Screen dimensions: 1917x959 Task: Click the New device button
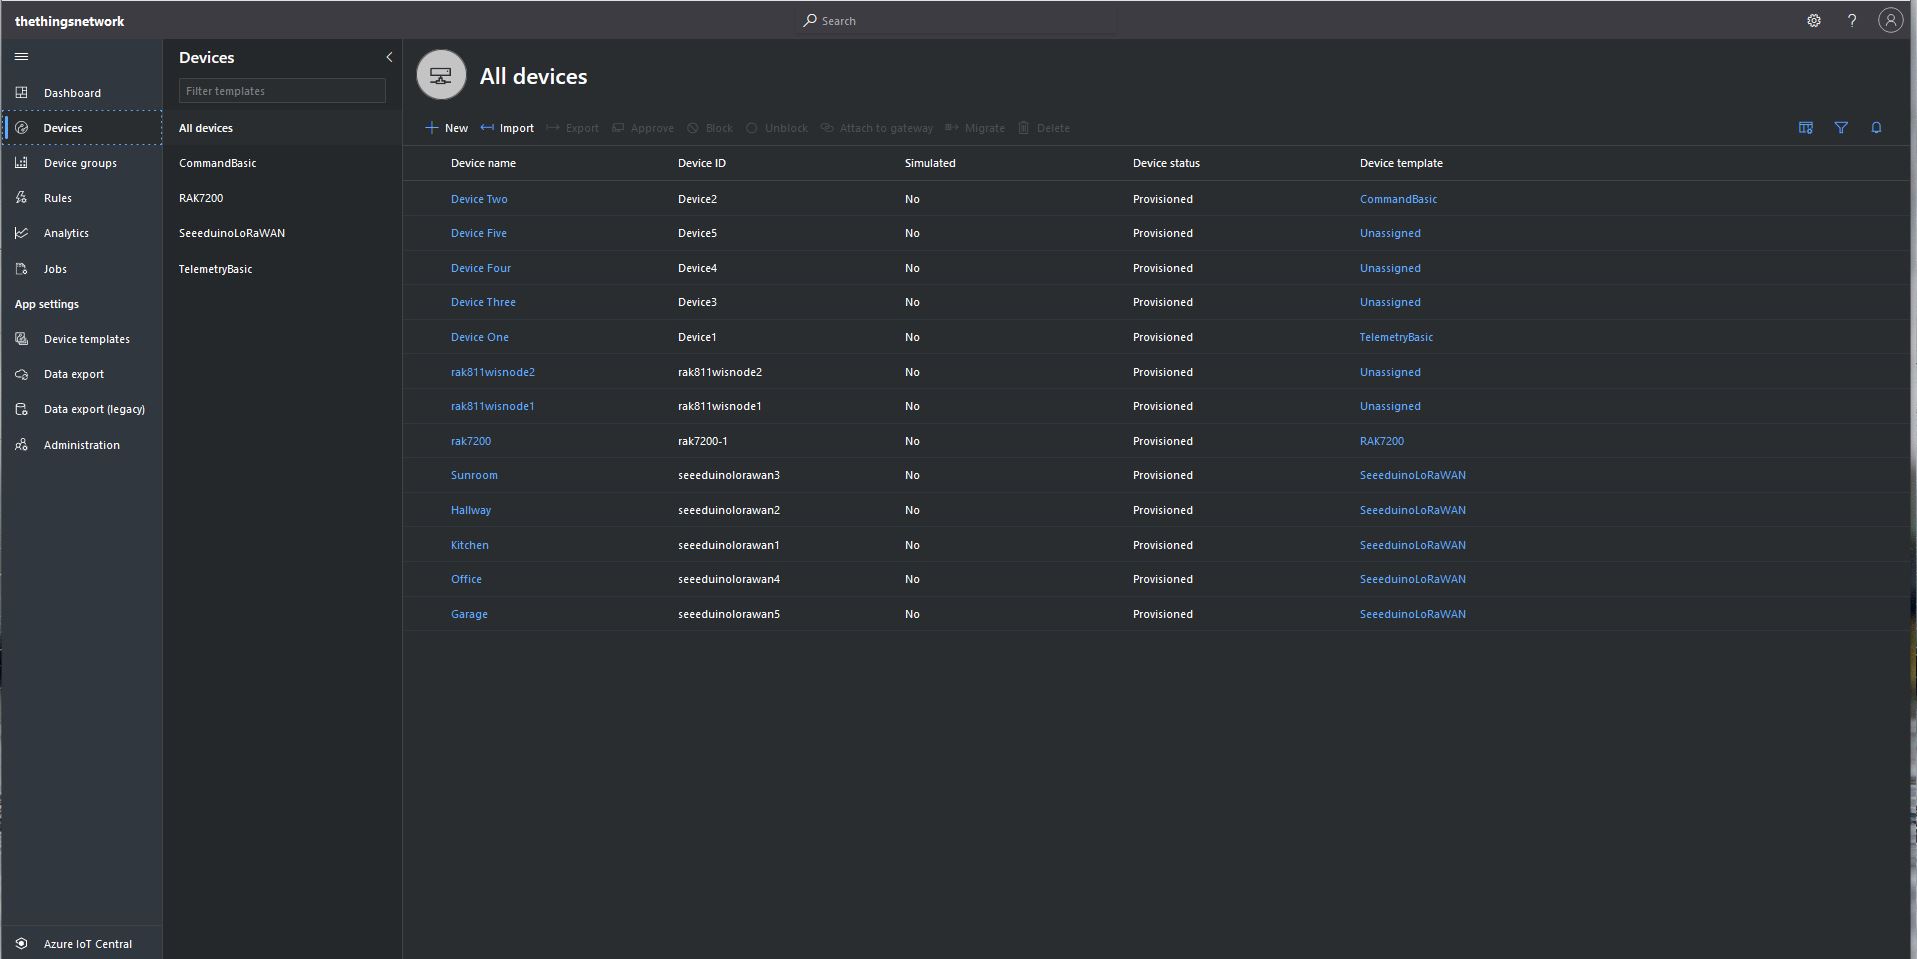[446, 128]
